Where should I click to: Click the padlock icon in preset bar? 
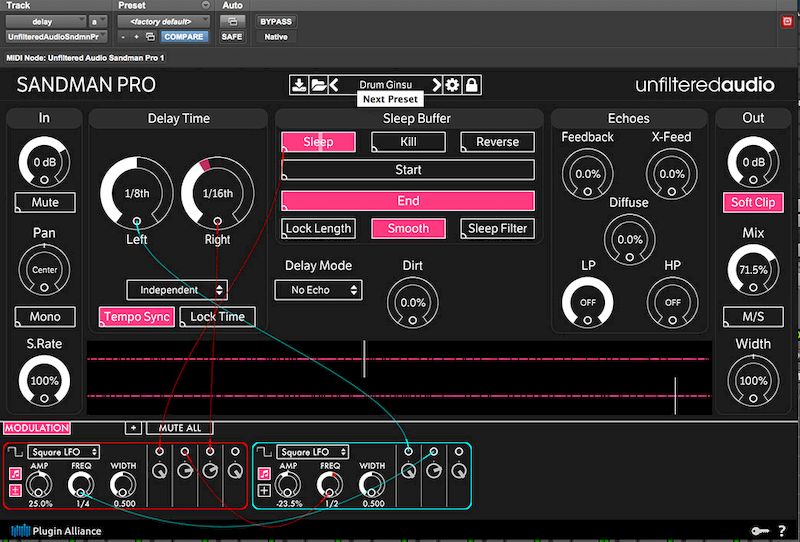[471, 85]
